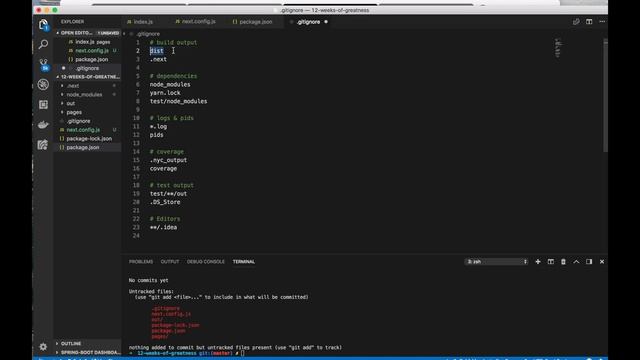Click '.nyc_output' on line 15

coord(168,160)
